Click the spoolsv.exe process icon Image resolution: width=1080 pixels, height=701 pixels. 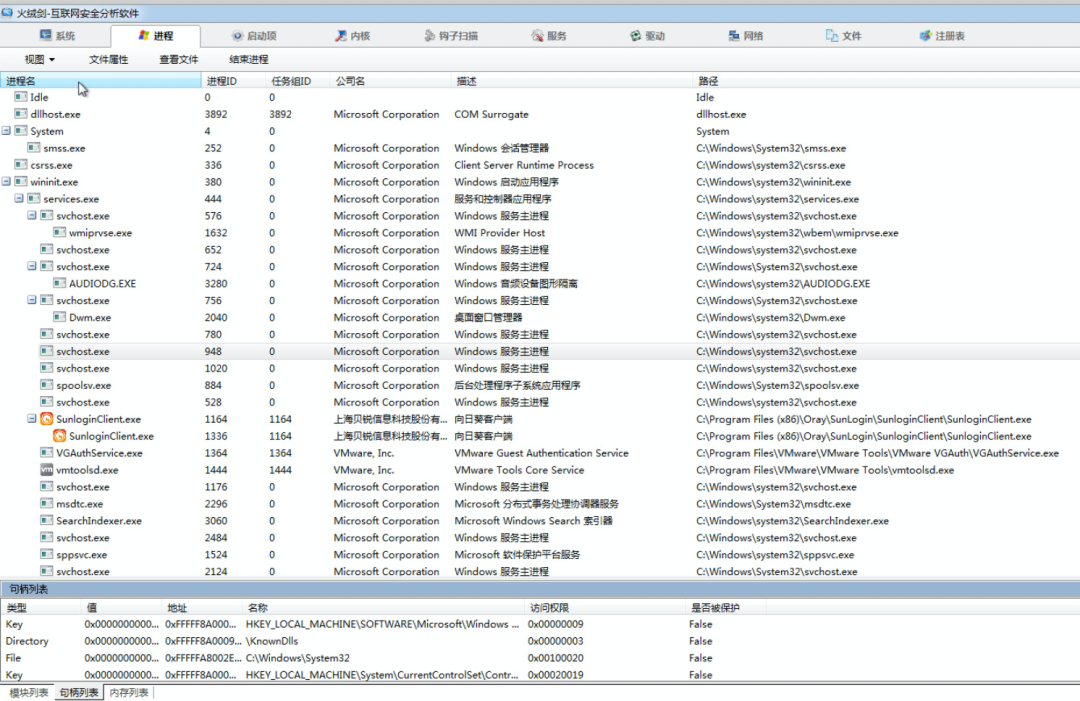(46, 385)
